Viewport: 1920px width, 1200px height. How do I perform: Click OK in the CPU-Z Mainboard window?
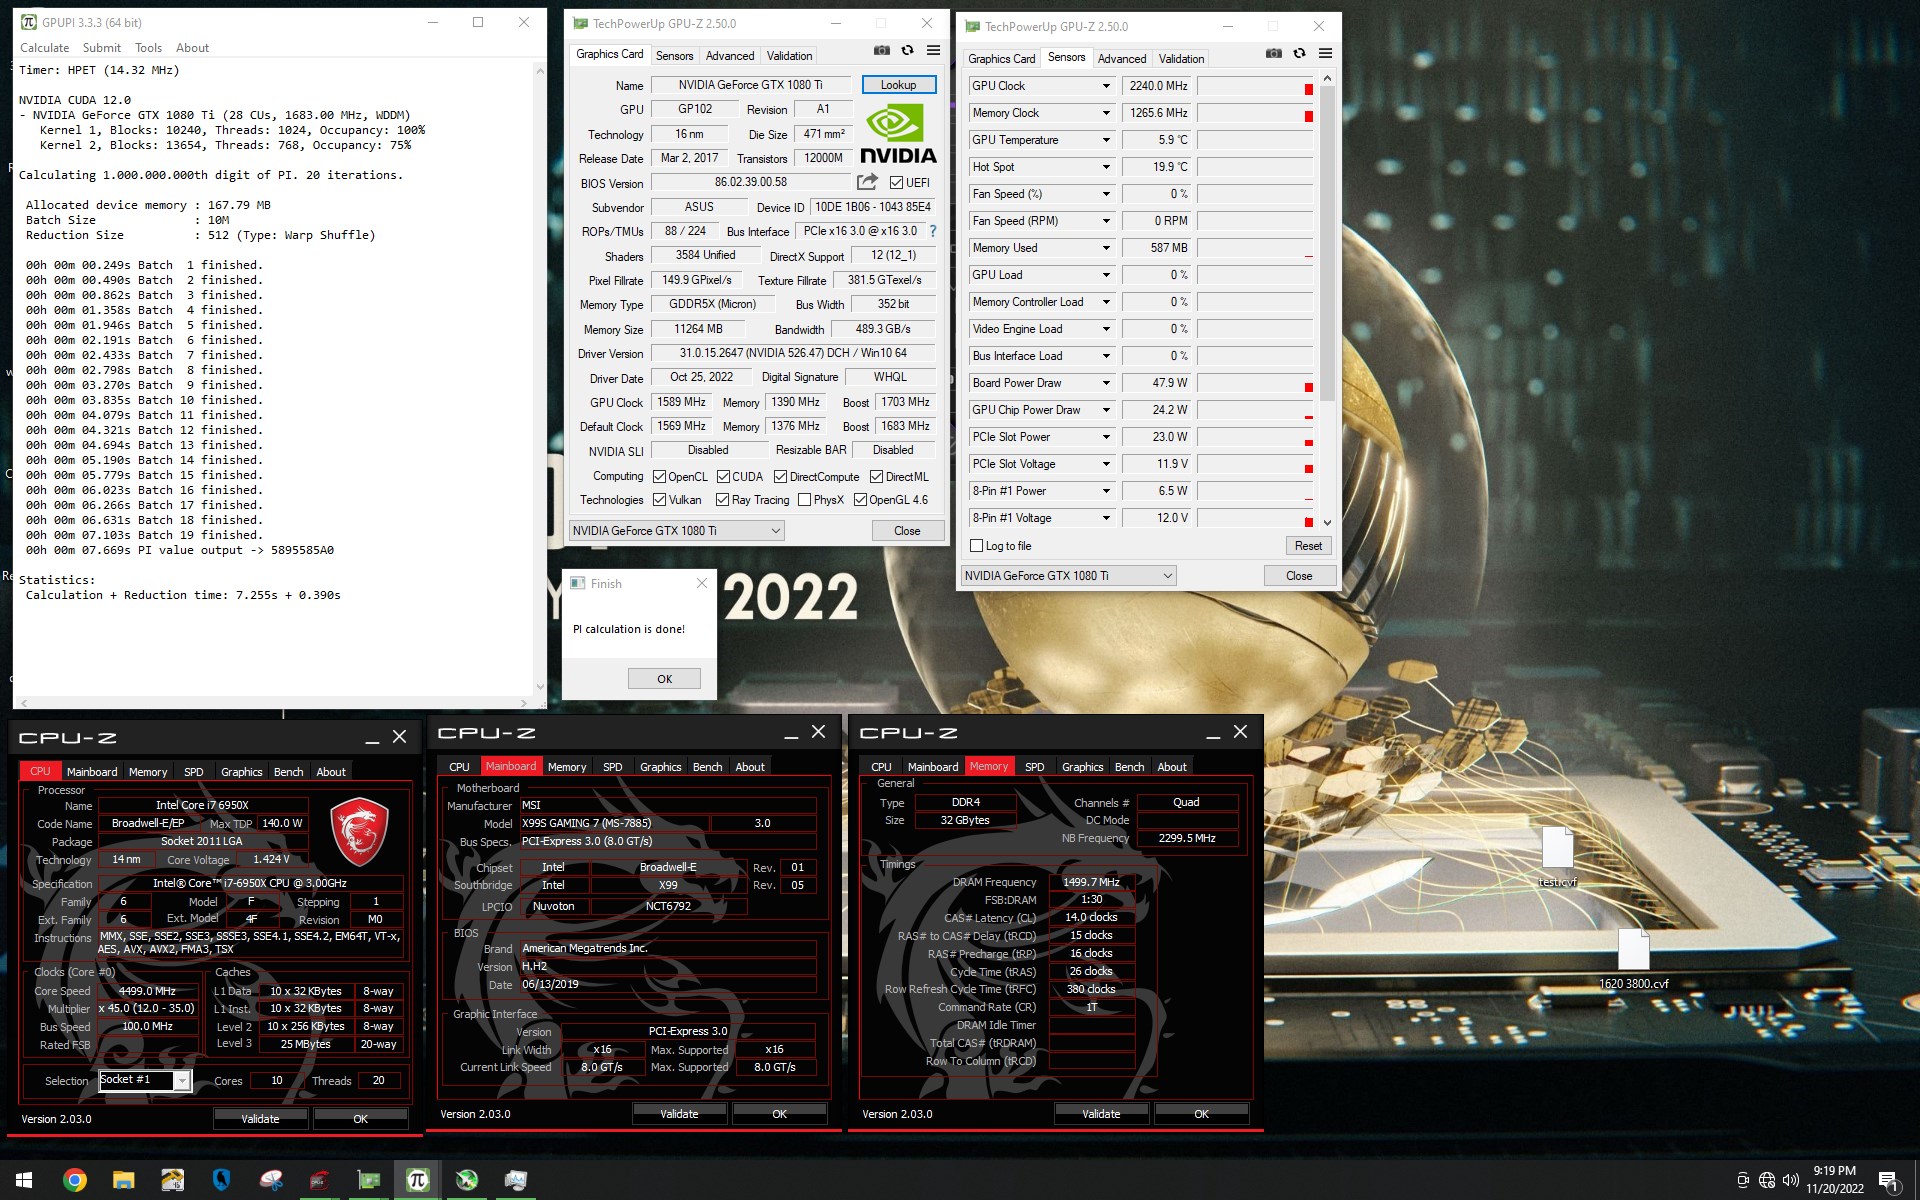[779, 1114]
